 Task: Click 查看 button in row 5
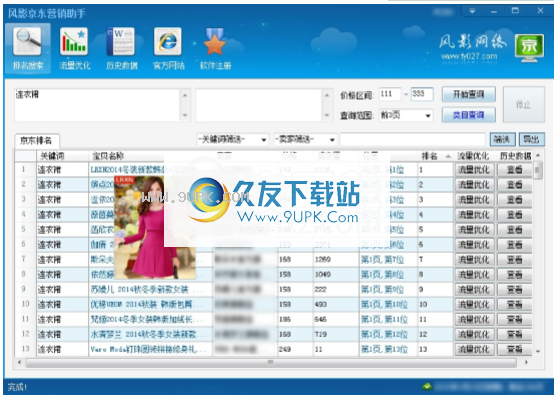point(514,230)
